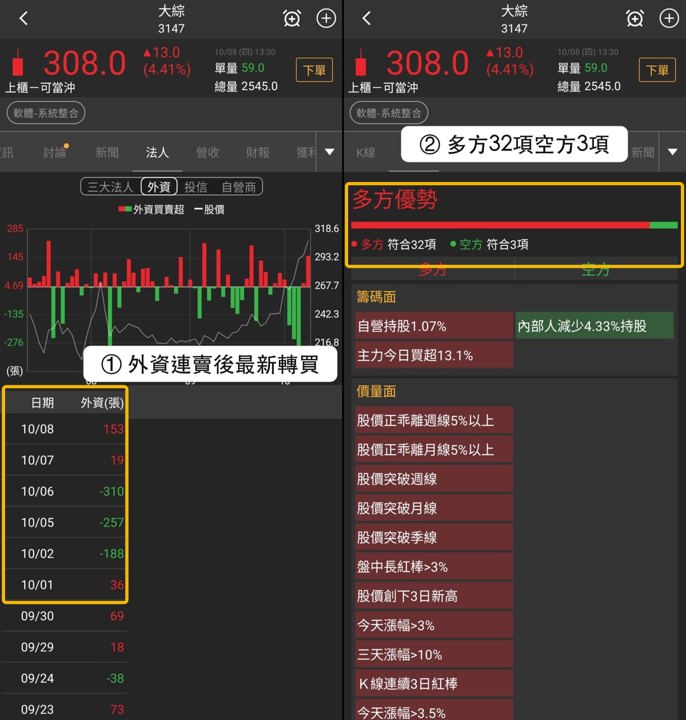This screenshot has width=686, height=720.
Task: Open 股價創下3日新高 indicator
Action: pos(434,596)
